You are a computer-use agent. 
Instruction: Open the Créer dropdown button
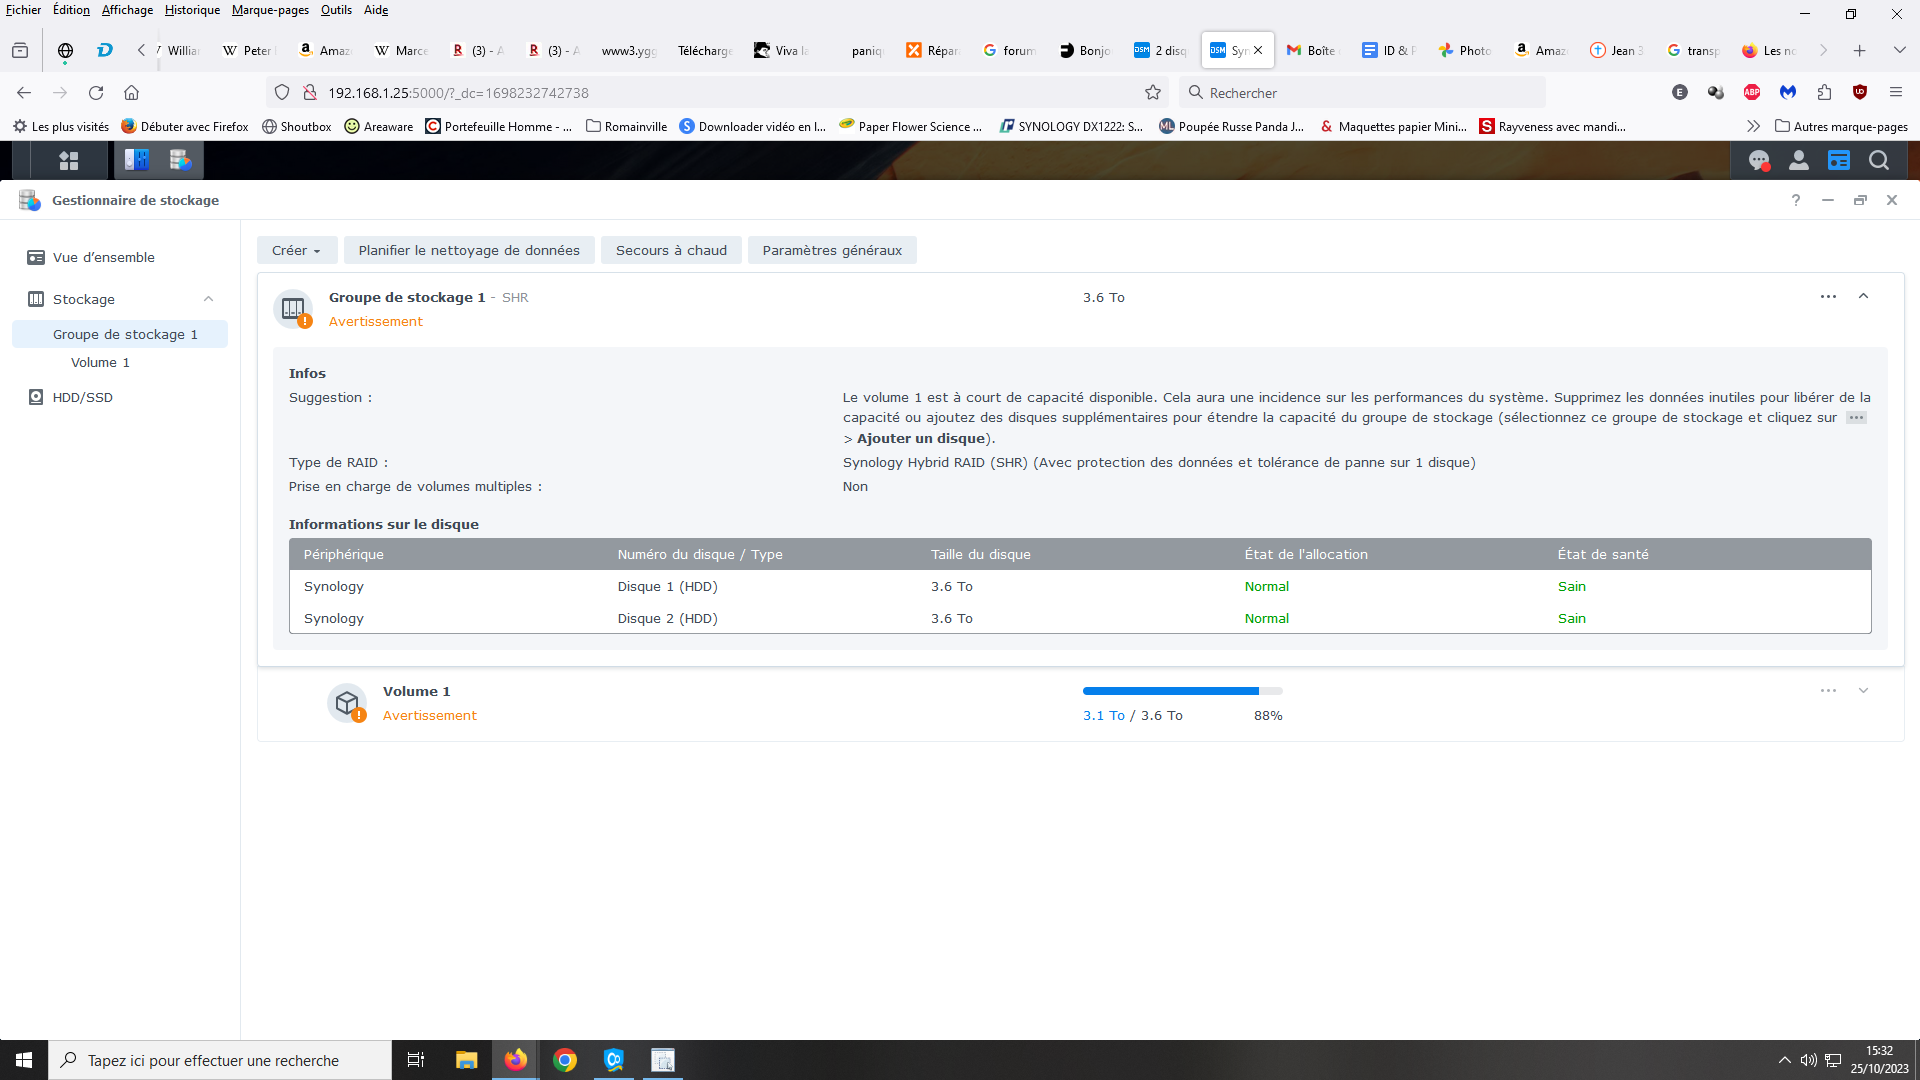pos(296,250)
